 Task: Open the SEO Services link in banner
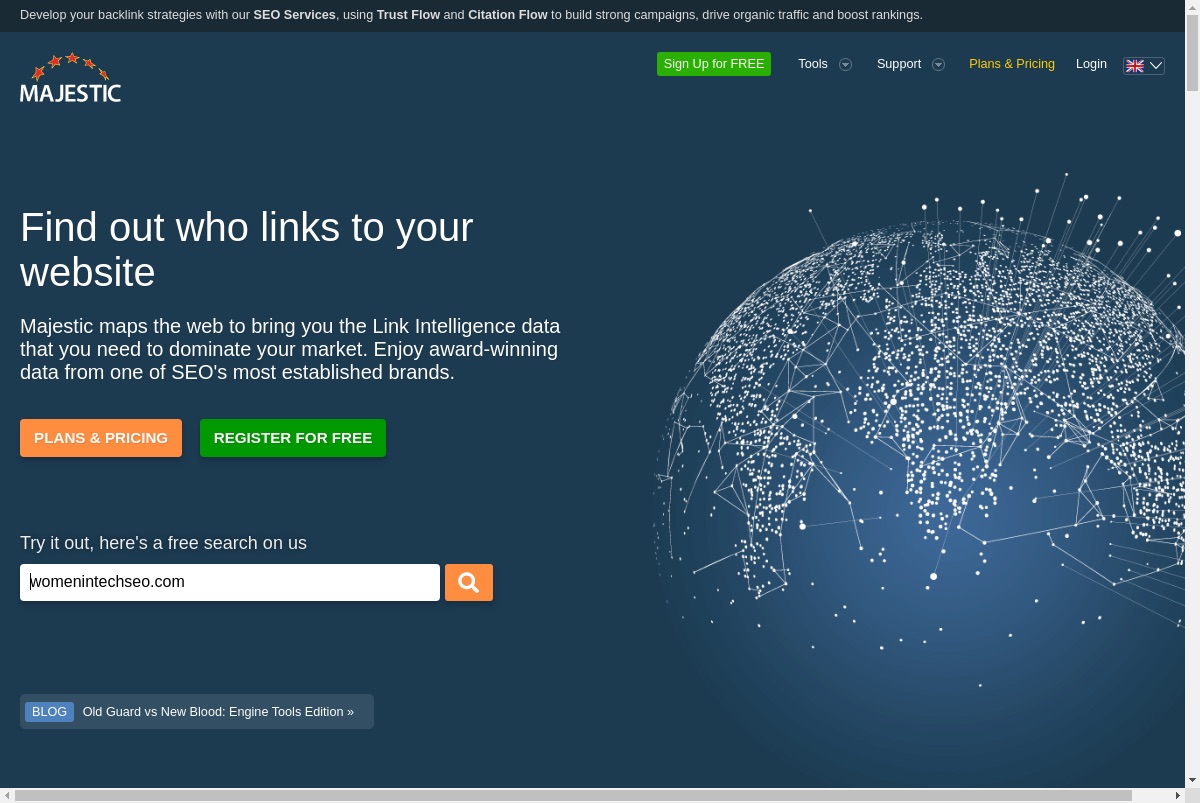click(294, 15)
